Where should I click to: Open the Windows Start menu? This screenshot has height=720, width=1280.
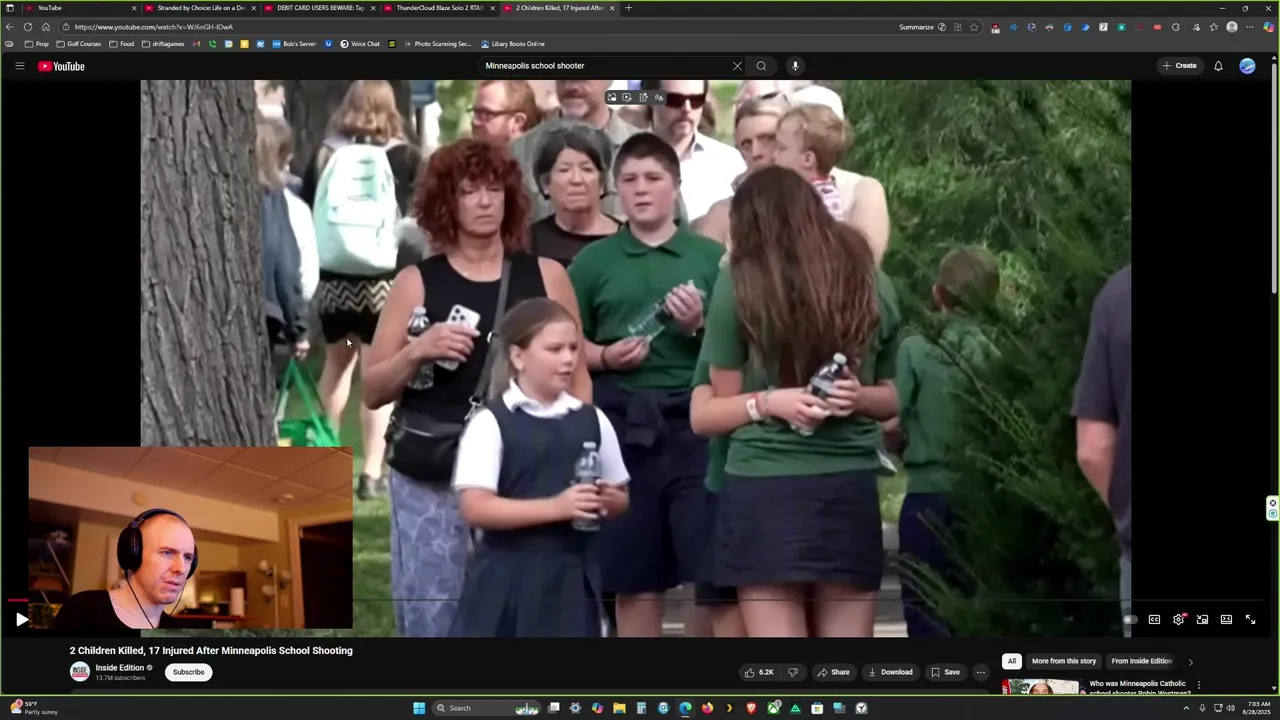tap(419, 708)
